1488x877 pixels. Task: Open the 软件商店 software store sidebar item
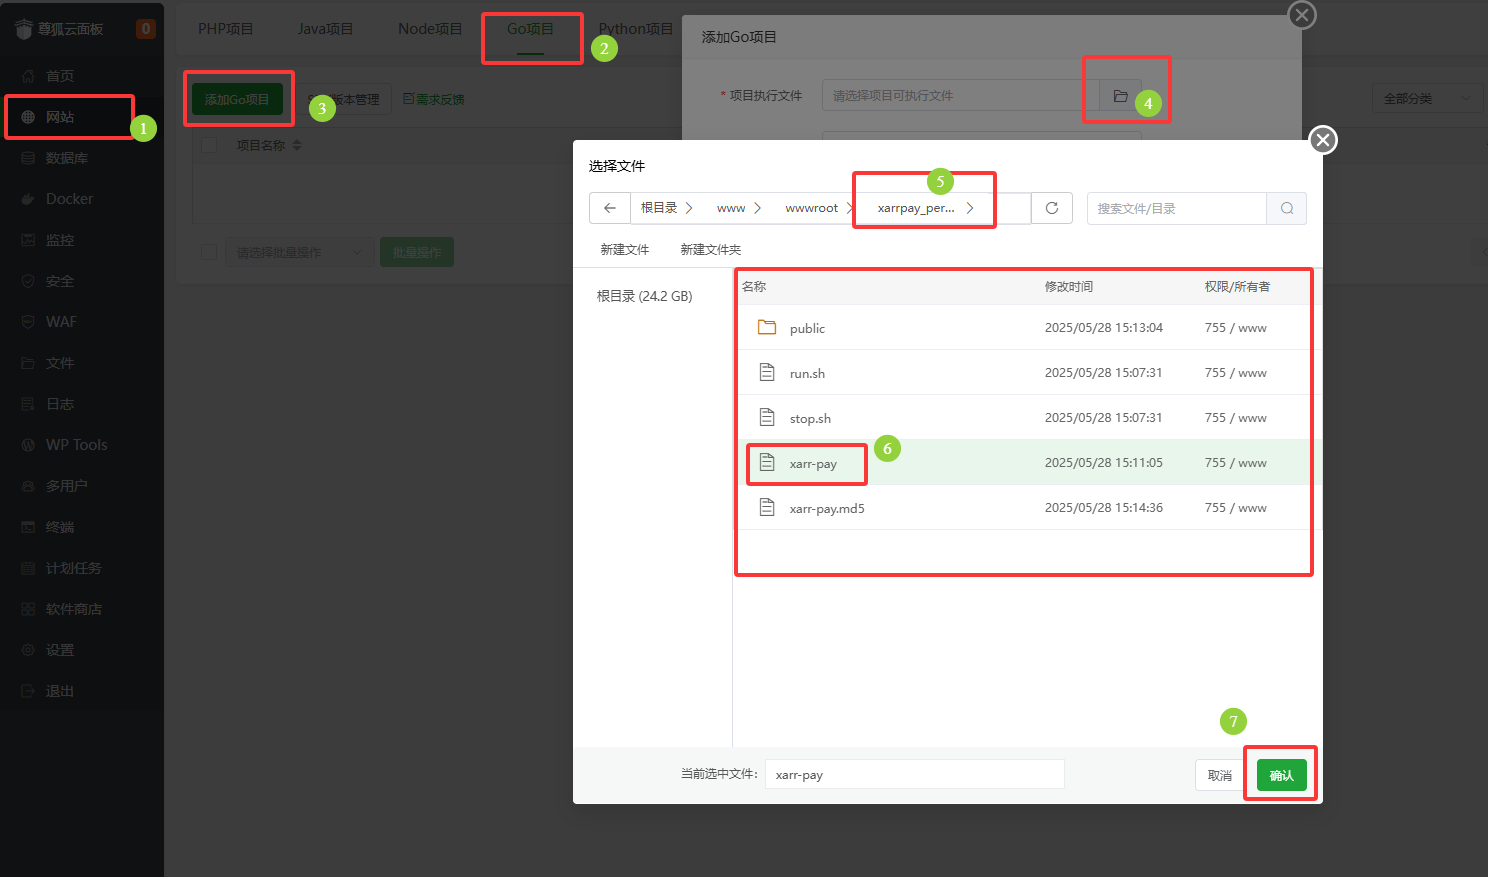(73, 609)
